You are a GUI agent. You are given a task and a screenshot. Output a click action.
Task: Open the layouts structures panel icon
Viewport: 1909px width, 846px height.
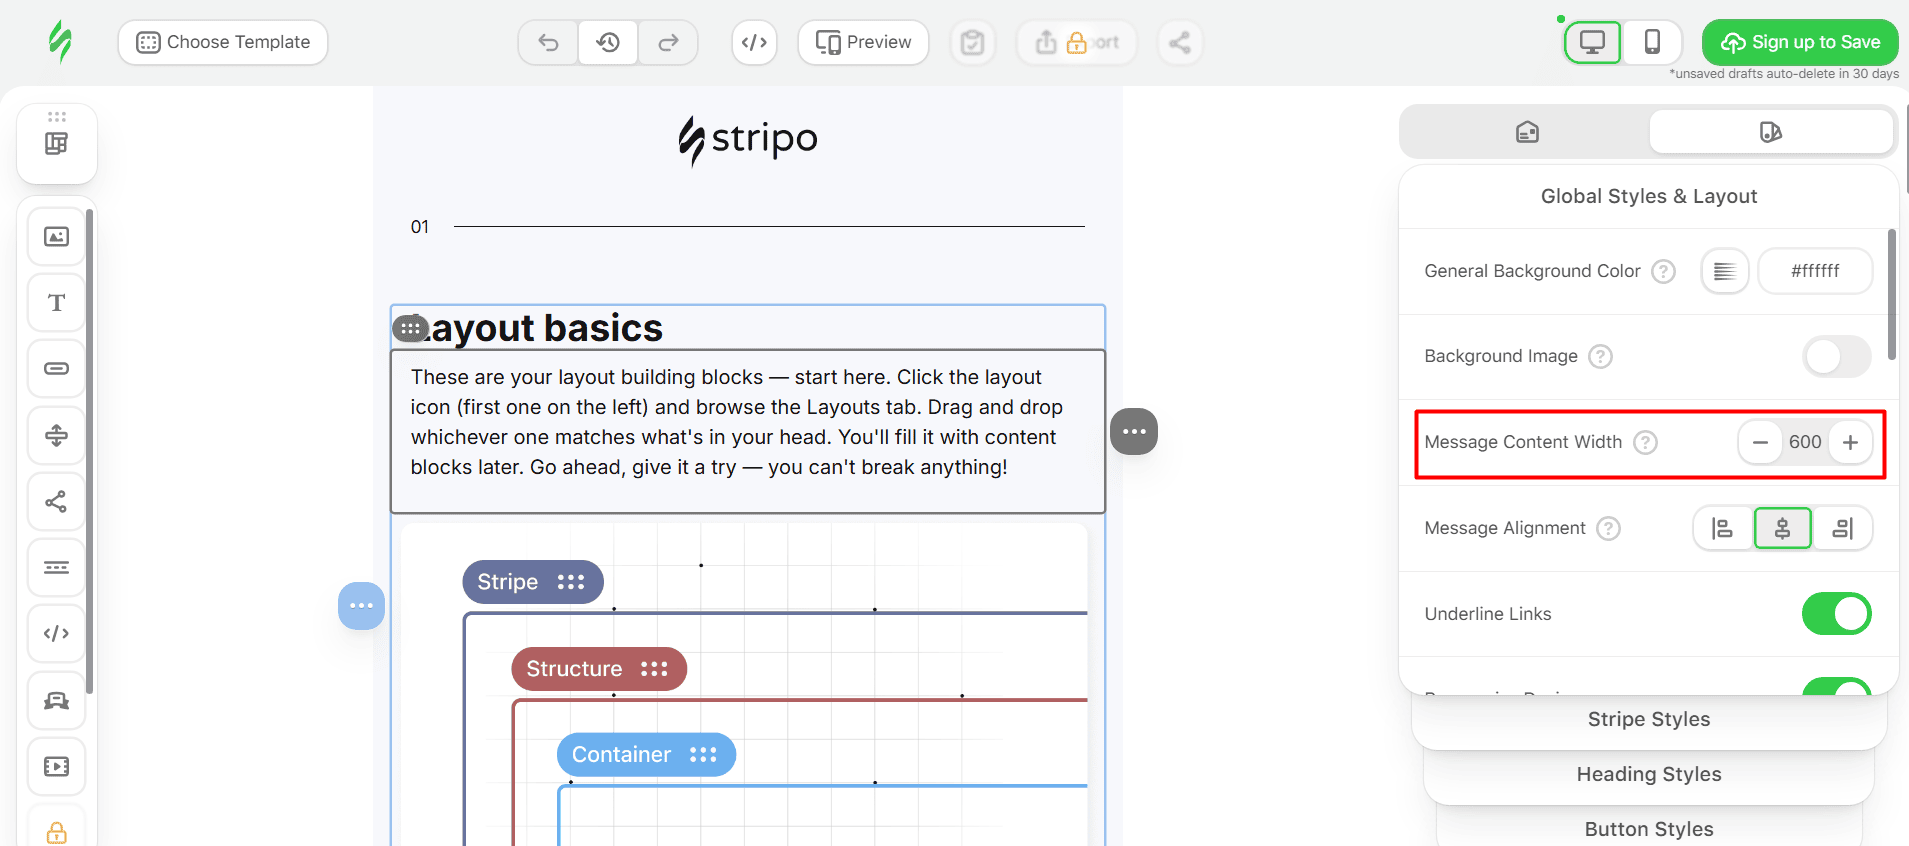(57, 143)
